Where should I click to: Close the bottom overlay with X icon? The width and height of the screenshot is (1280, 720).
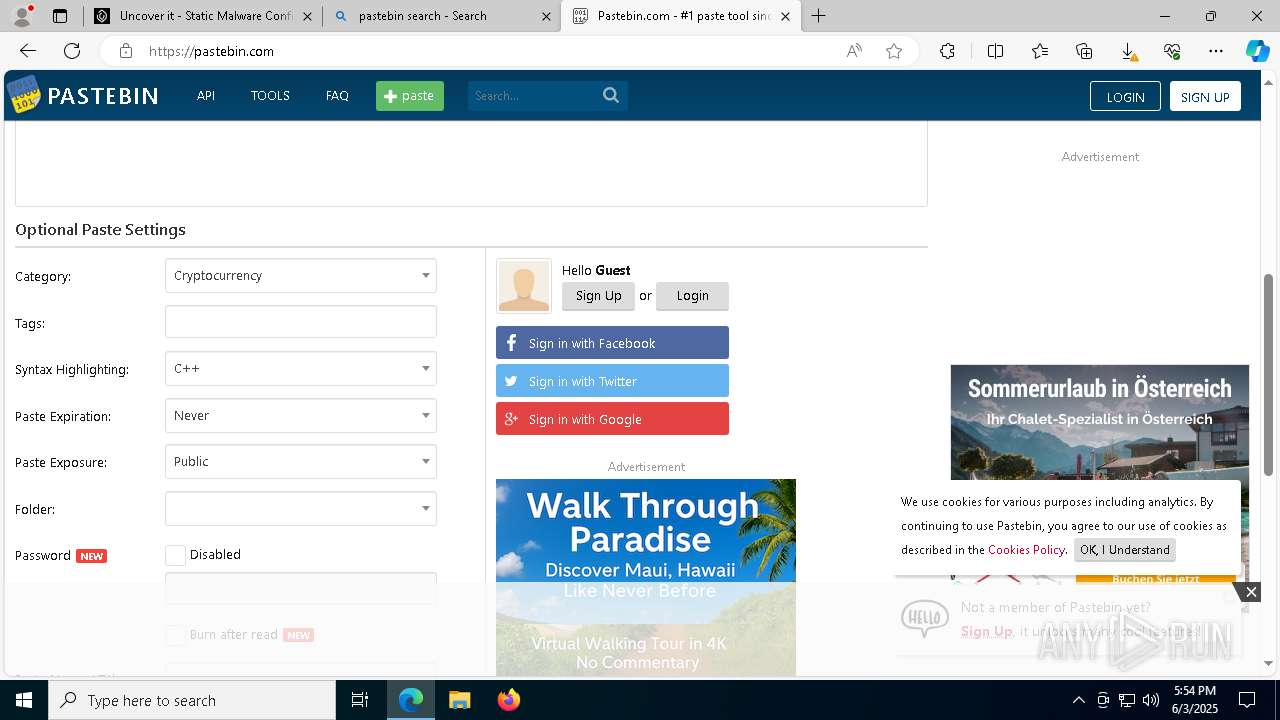pos(1251,592)
